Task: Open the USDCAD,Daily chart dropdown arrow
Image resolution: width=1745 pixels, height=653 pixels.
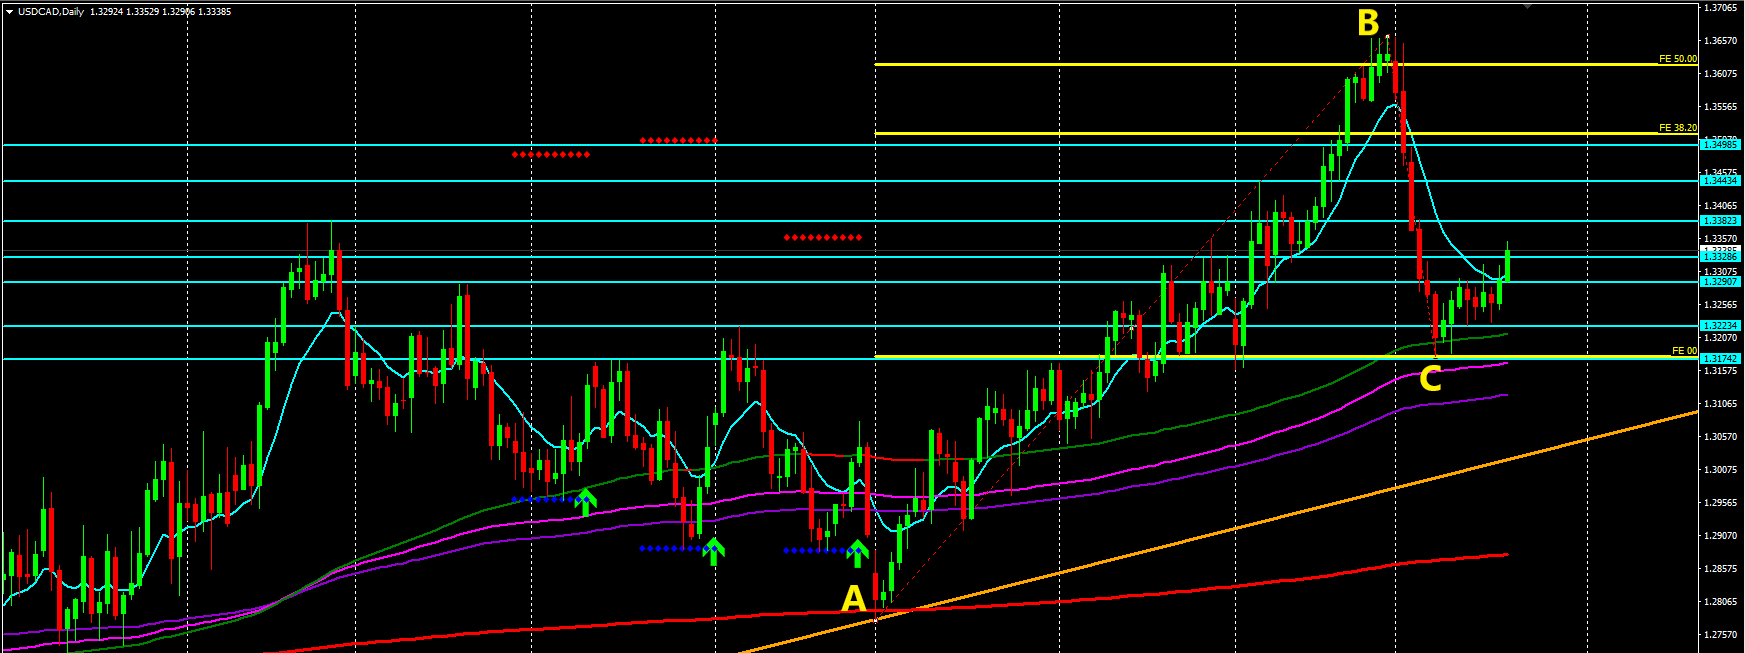Action: tap(9, 12)
